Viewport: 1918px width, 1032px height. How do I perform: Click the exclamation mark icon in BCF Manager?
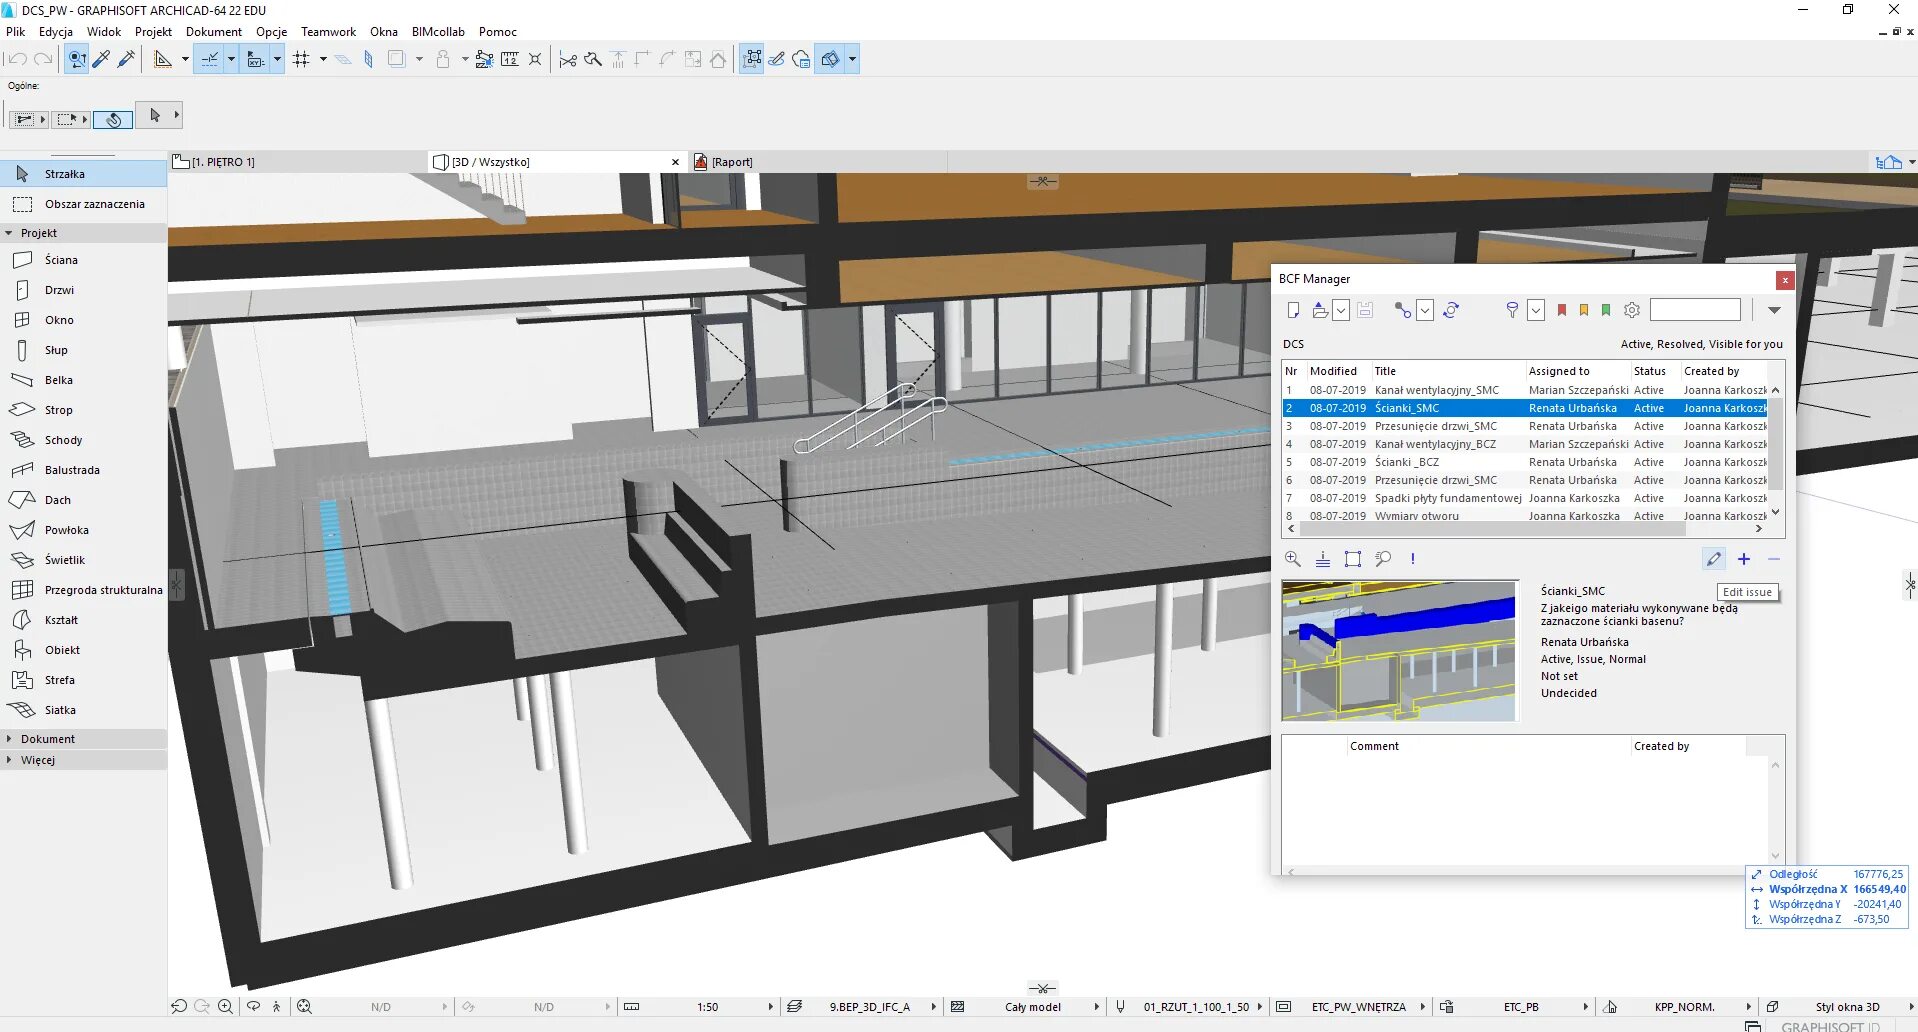[1413, 559]
